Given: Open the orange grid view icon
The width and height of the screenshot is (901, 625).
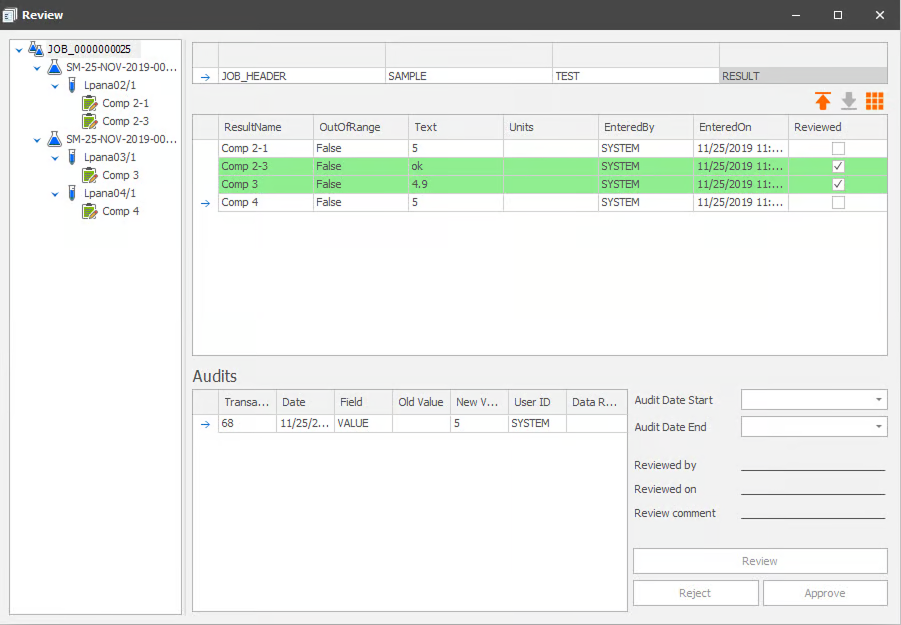Looking at the screenshot, I should point(874,101).
